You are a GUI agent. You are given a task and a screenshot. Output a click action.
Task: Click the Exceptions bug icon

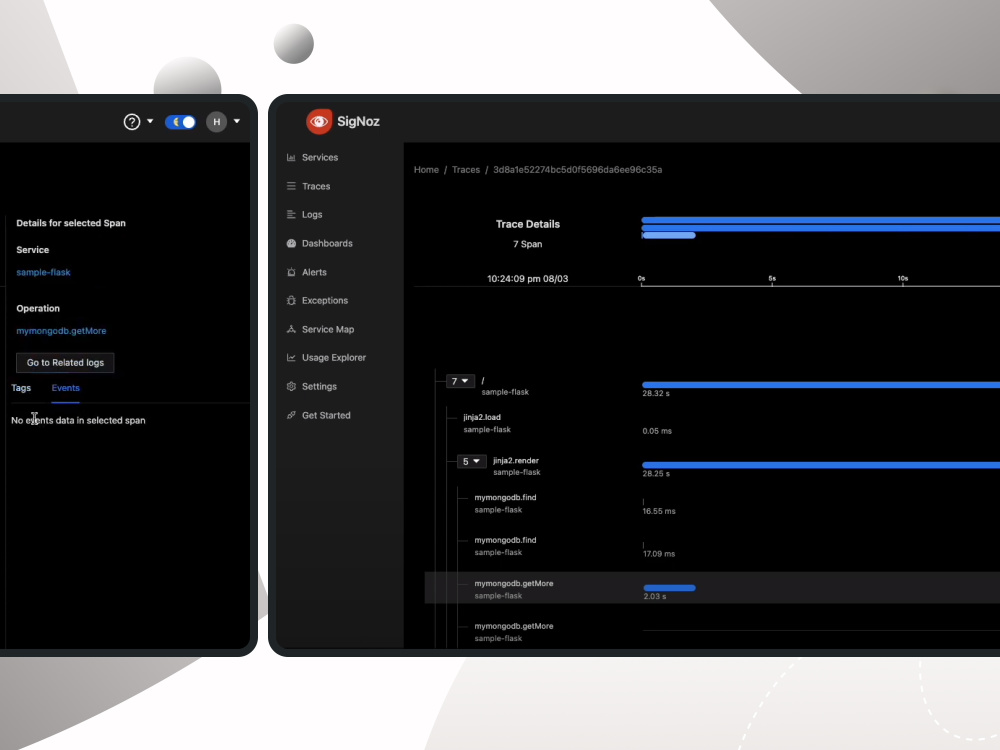tap(291, 300)
